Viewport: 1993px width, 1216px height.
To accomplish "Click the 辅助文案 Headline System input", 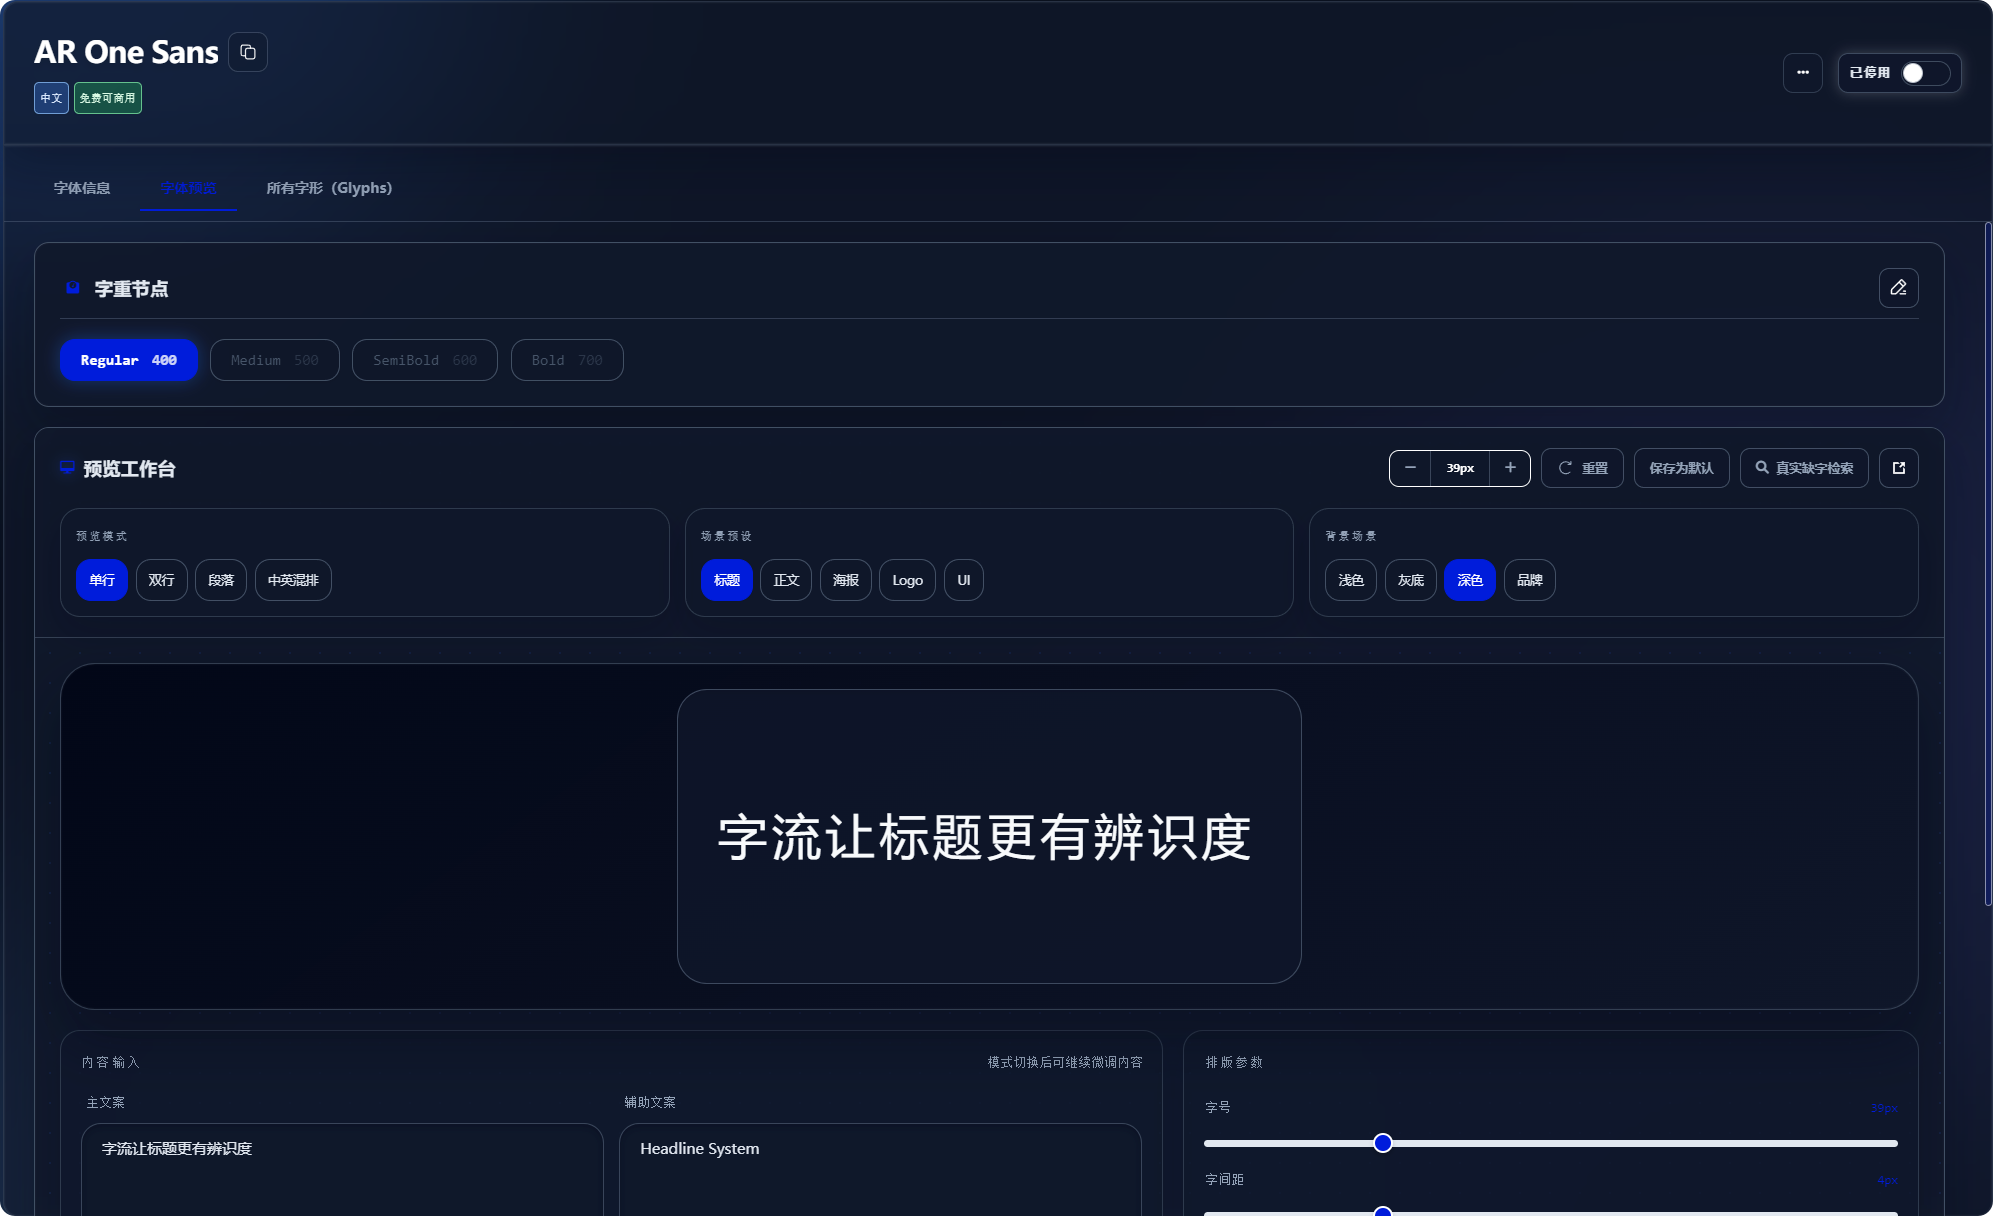I will click(x=880, y=1169).
